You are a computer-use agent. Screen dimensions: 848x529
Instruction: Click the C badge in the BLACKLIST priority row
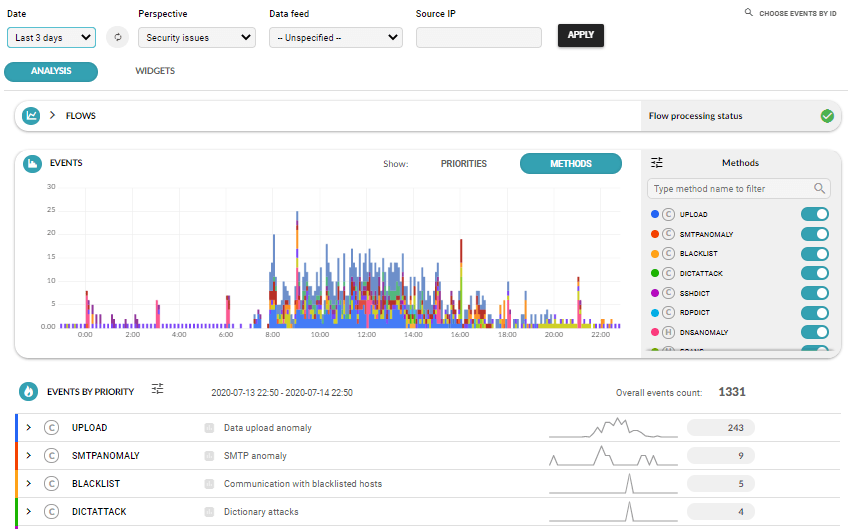(51, 484)
